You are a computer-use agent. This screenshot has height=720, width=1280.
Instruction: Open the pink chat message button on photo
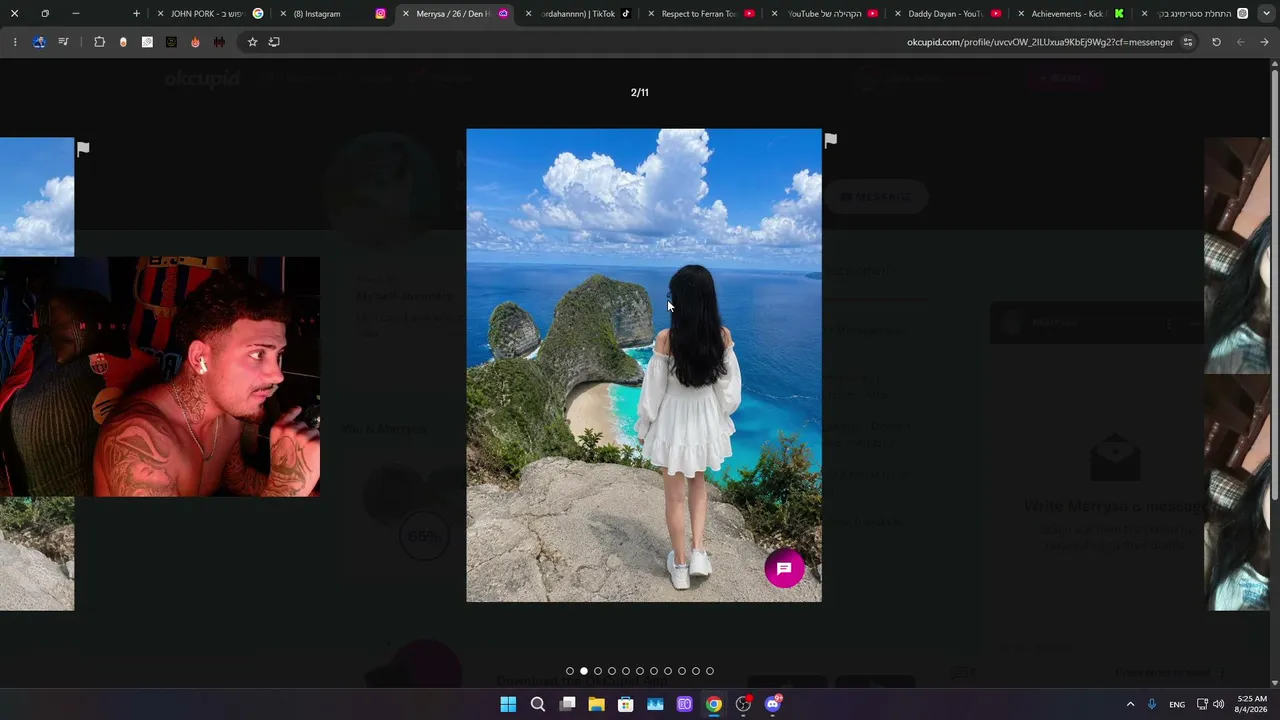784,568
